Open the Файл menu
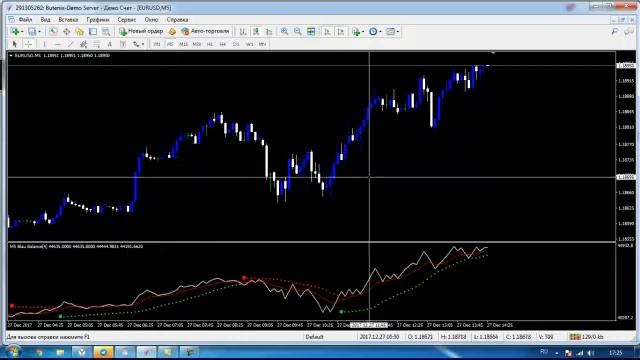The height and width of the screenshot is (360, 640). [x=25, y=19]
